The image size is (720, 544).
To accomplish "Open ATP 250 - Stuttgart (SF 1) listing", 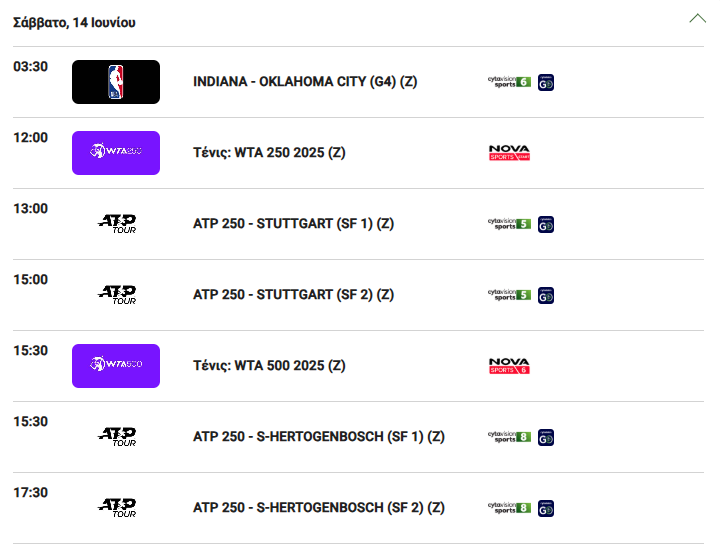I will point(293,224).
